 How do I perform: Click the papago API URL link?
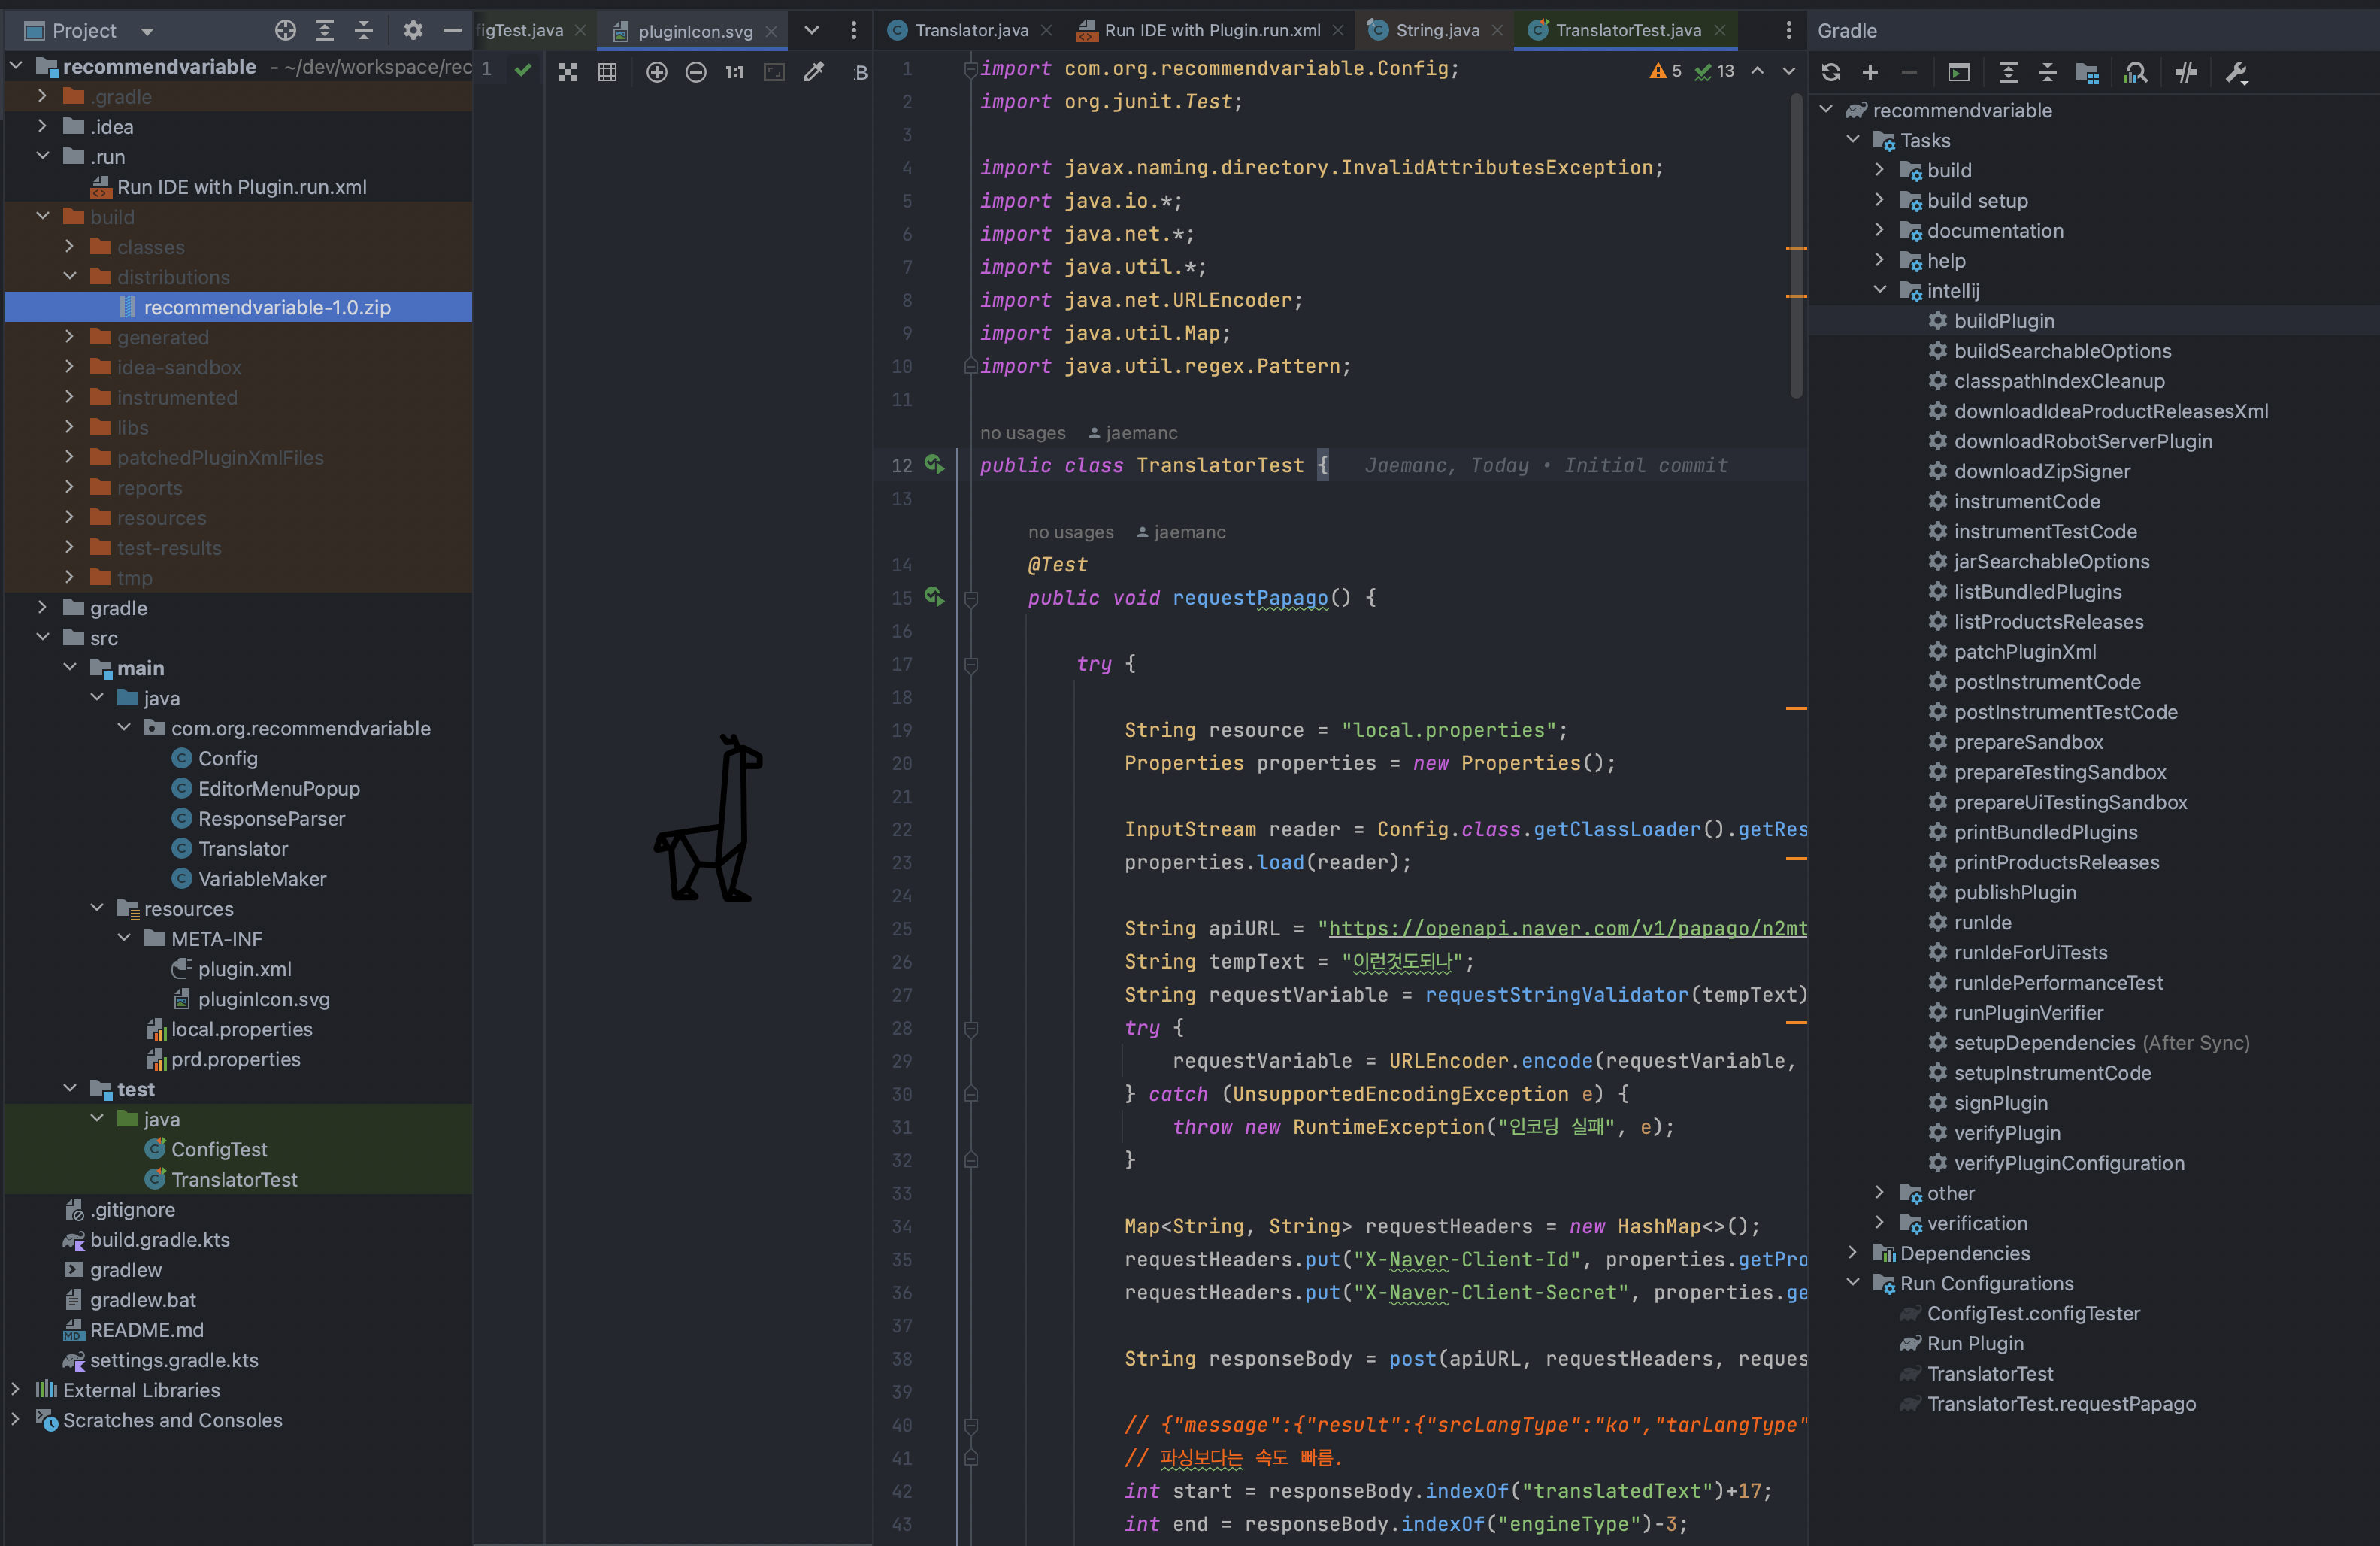coord(1566,928)
